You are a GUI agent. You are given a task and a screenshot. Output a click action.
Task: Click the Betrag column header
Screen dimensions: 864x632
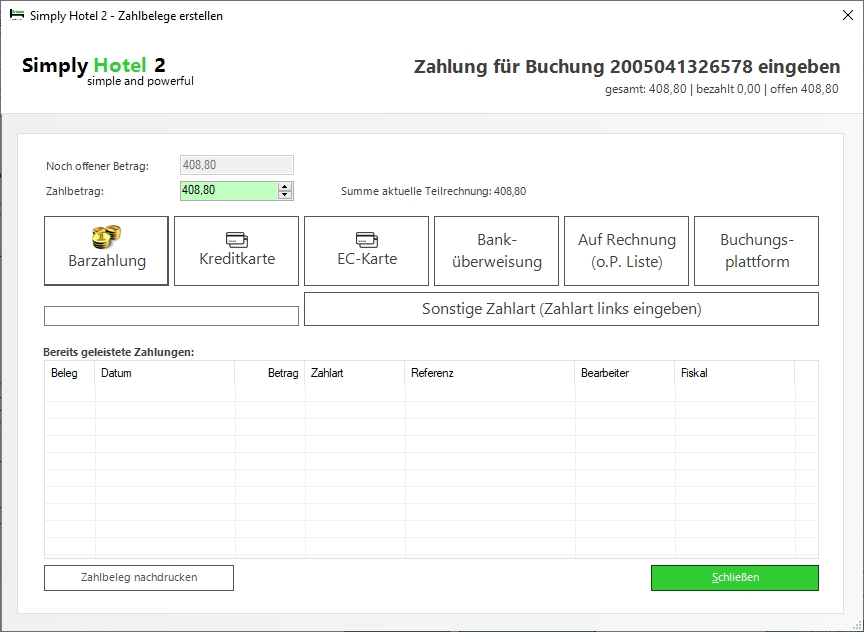270,373
